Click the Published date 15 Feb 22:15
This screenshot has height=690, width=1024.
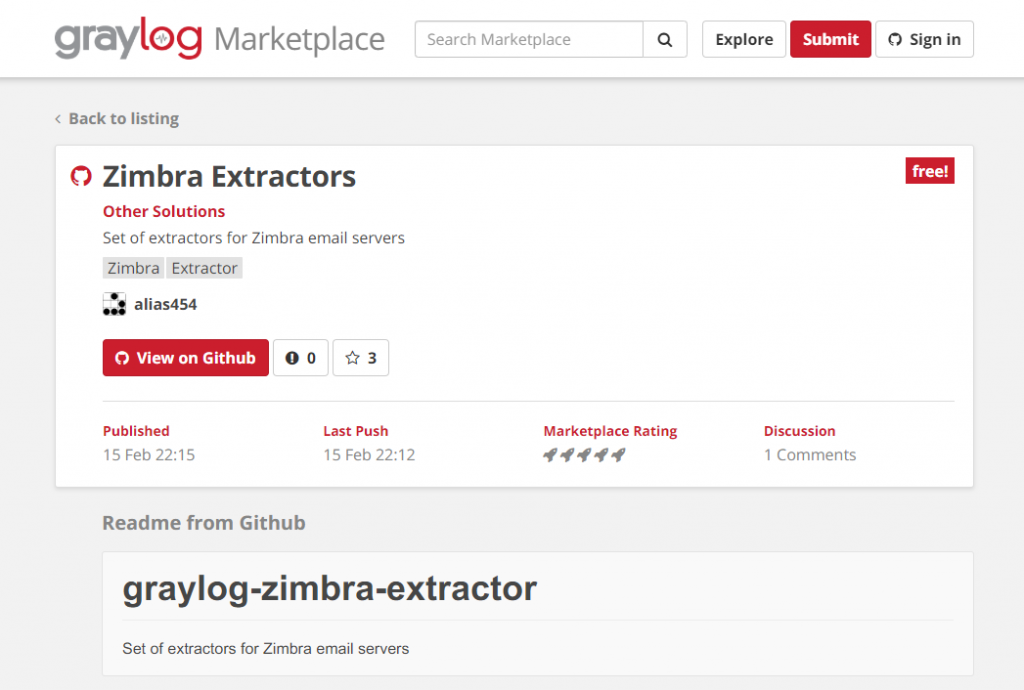click(x=149, y=455)
